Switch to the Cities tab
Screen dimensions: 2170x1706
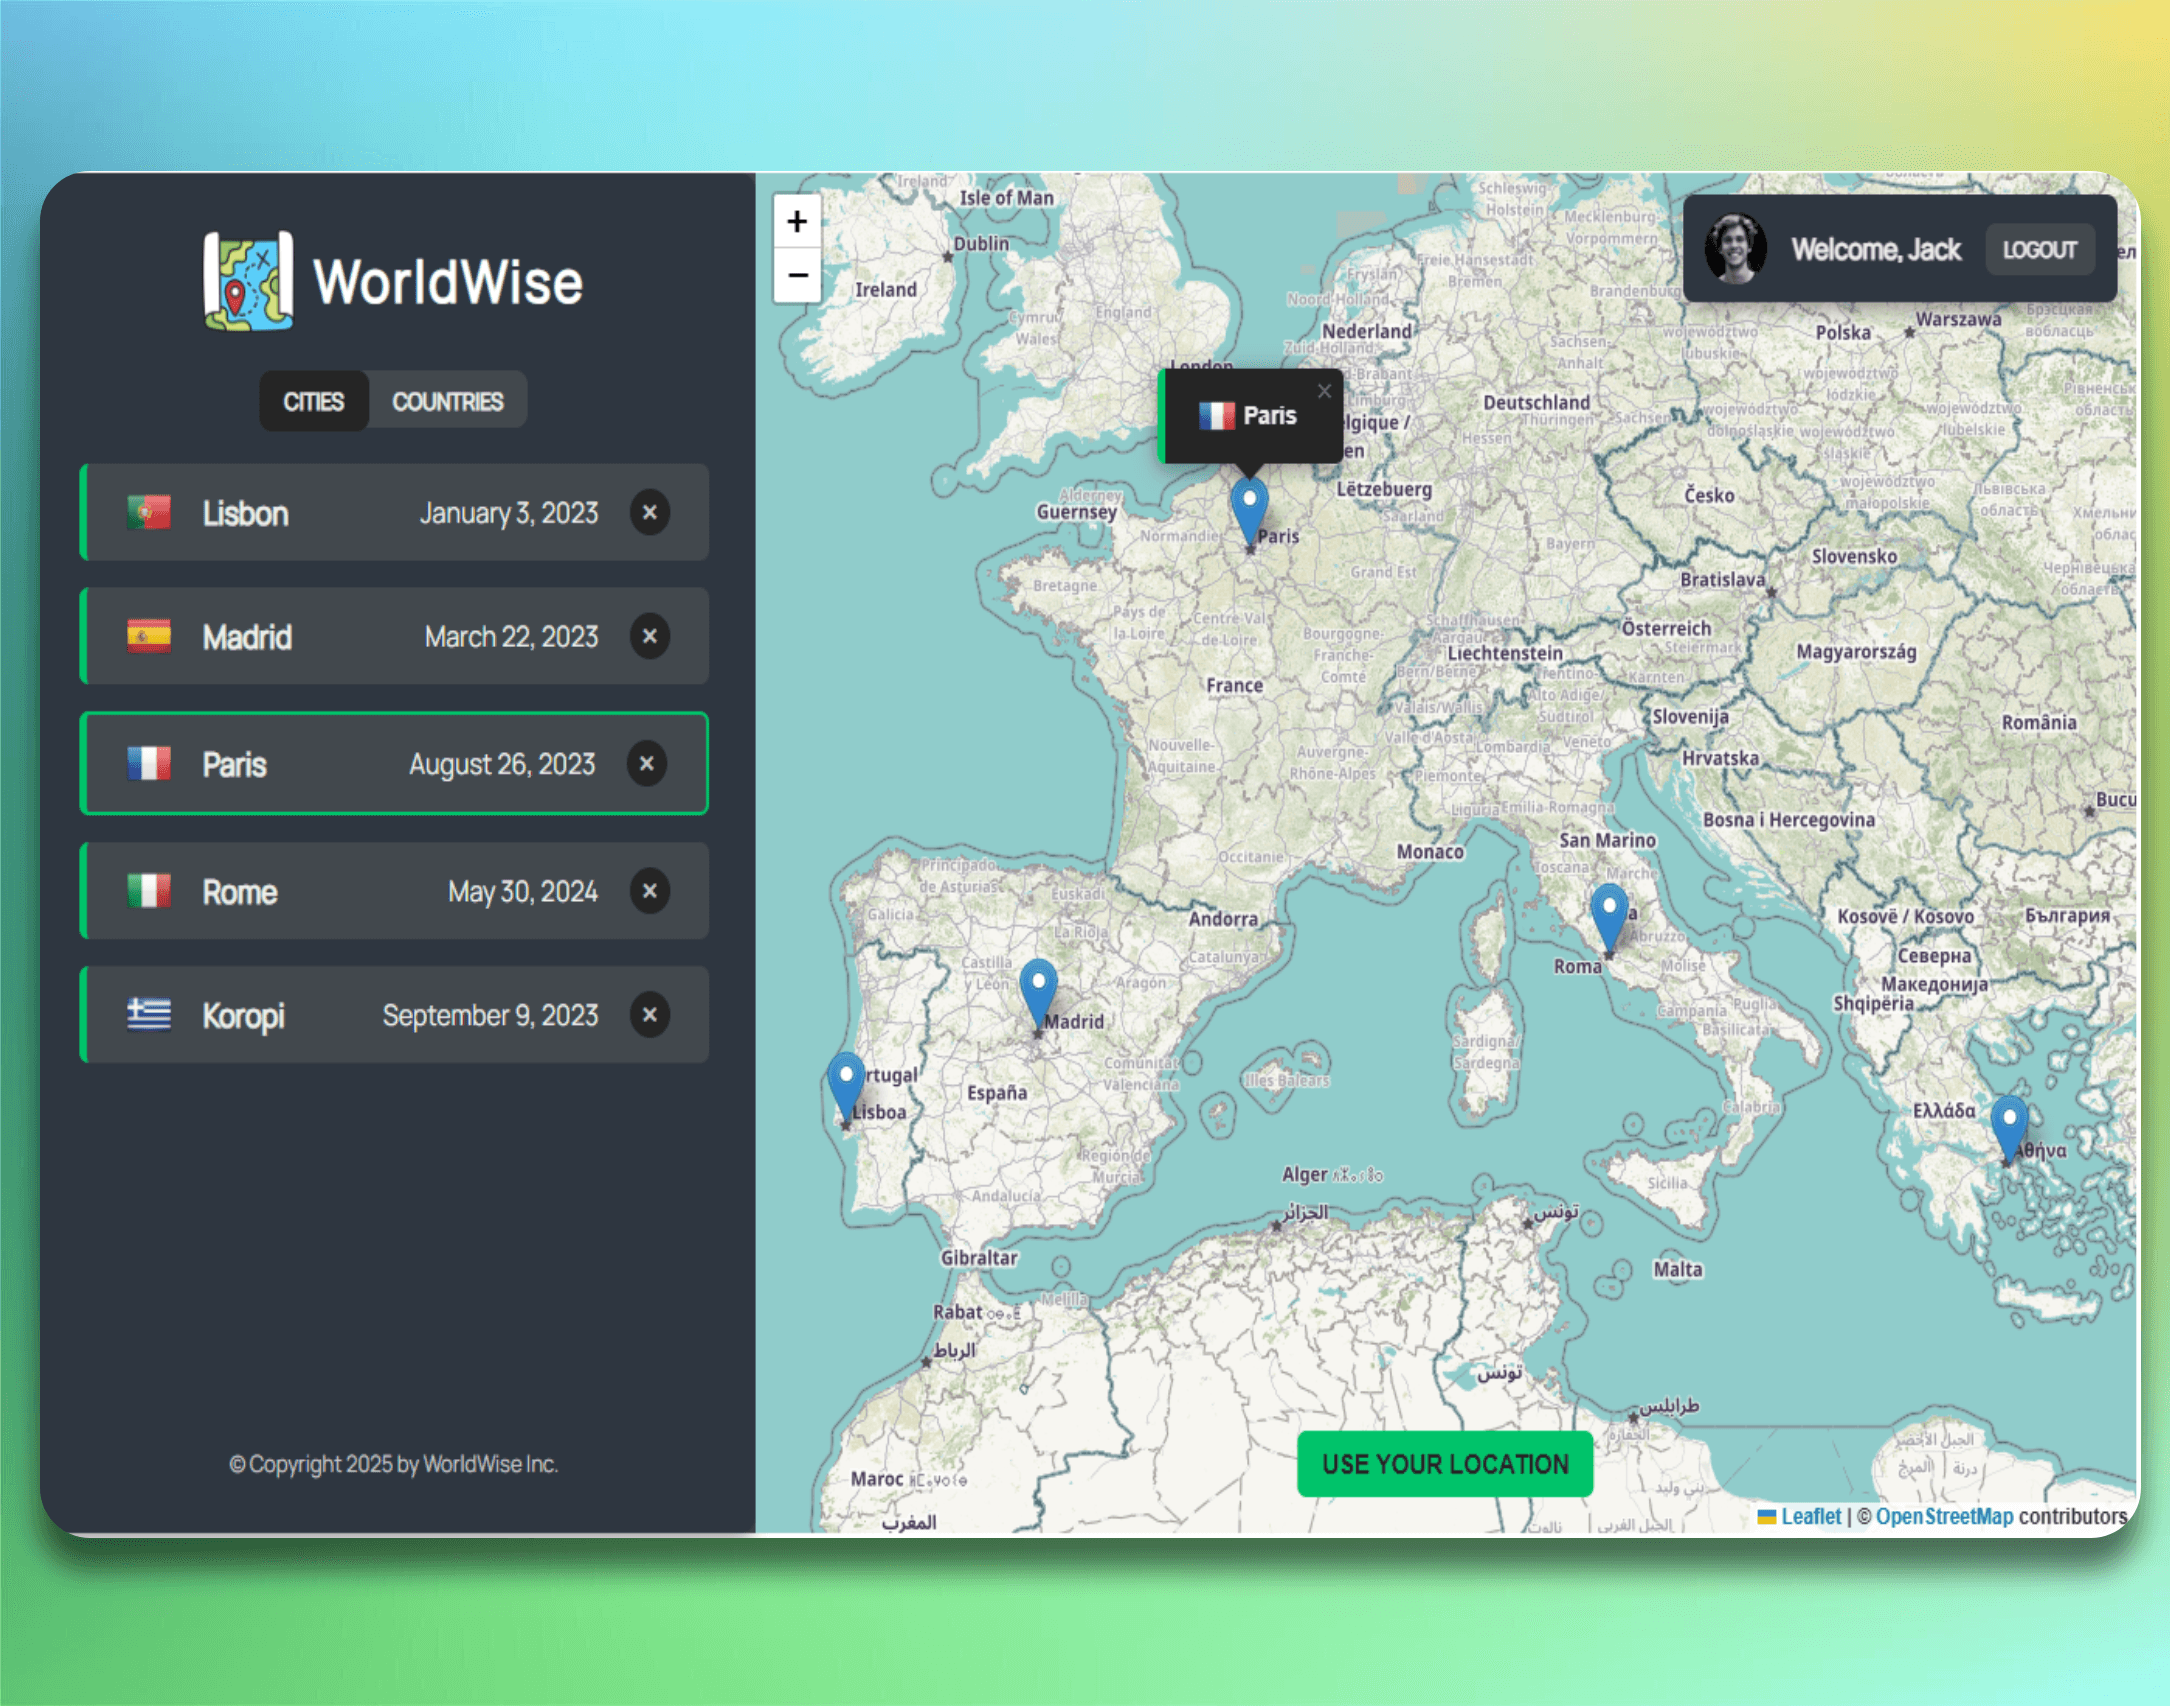[x=313, y=401]
